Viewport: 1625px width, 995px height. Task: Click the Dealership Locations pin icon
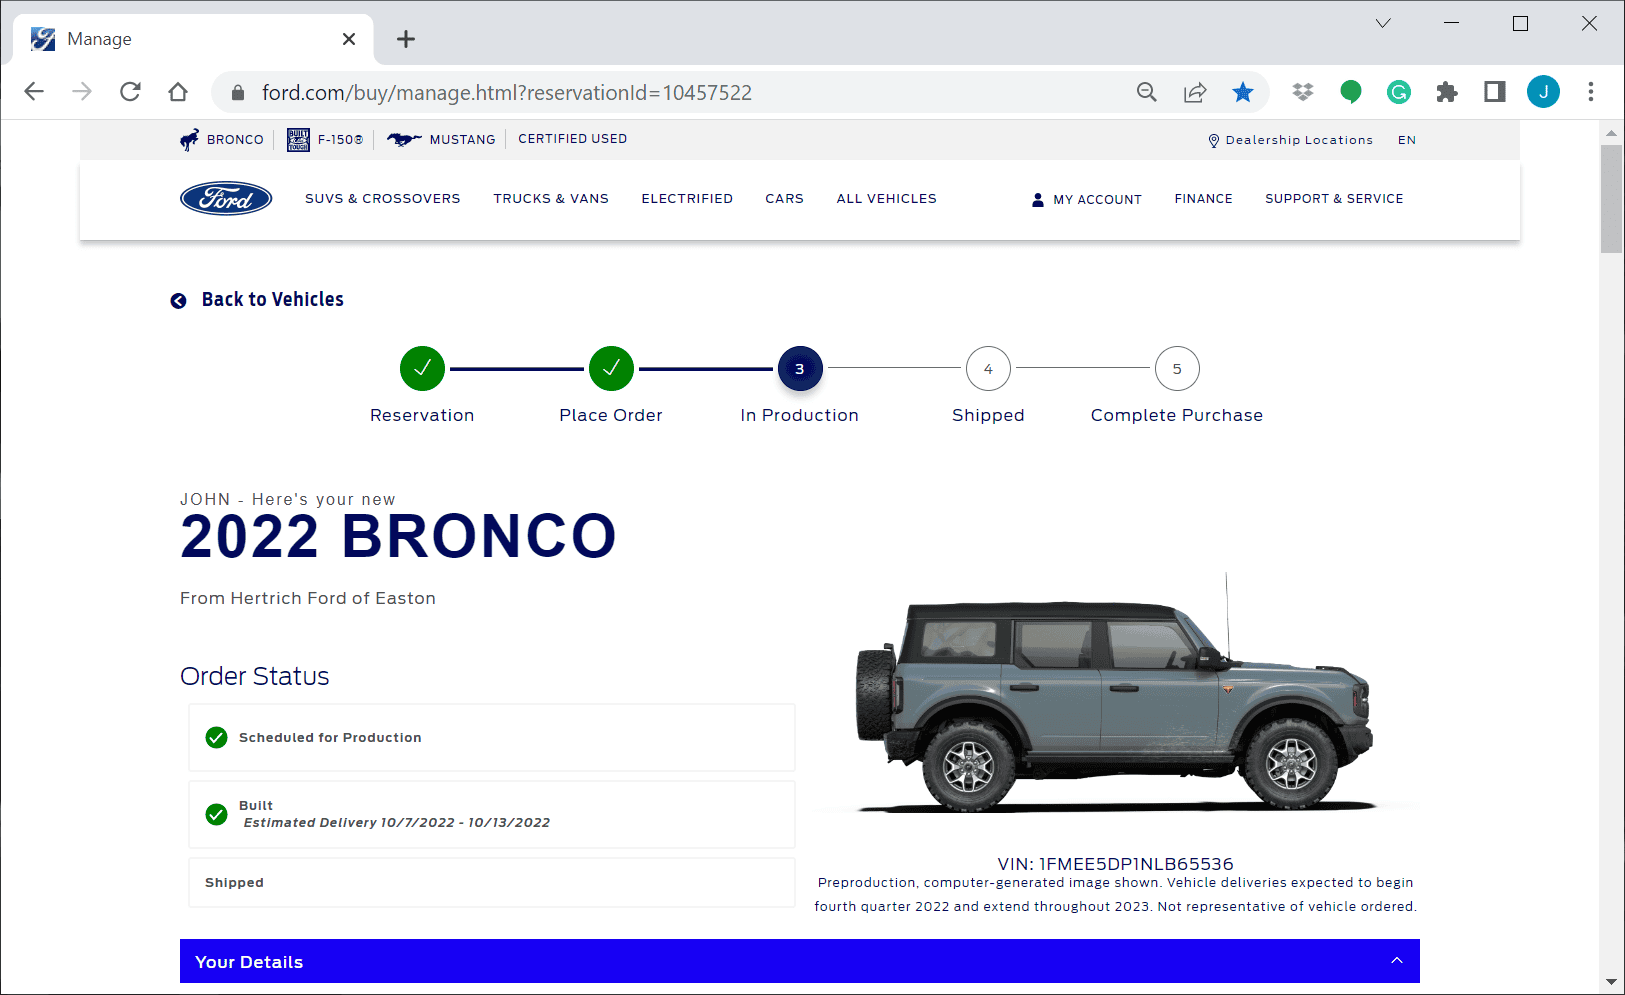pos(1214,141)
